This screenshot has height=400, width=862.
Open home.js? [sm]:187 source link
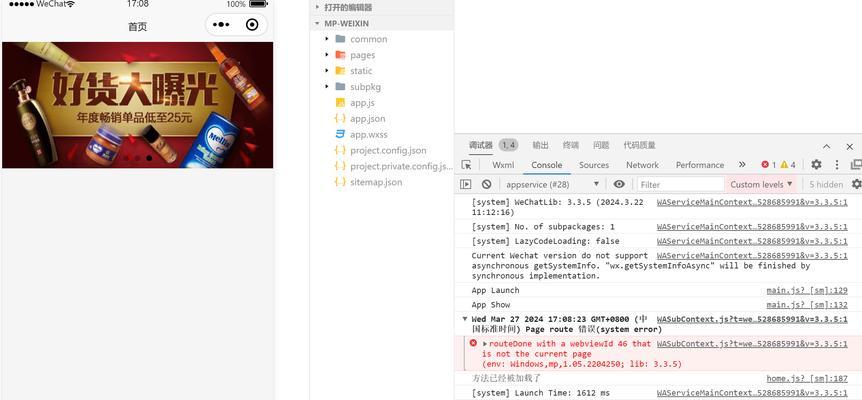coord(807,379)
